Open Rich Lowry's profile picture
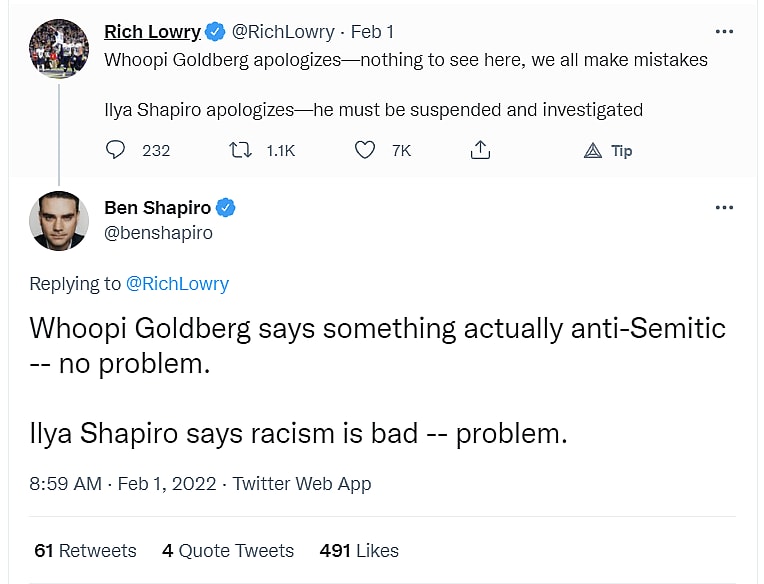Image resolution: width=764 pixels, height=584 pixels. (59, 48)
